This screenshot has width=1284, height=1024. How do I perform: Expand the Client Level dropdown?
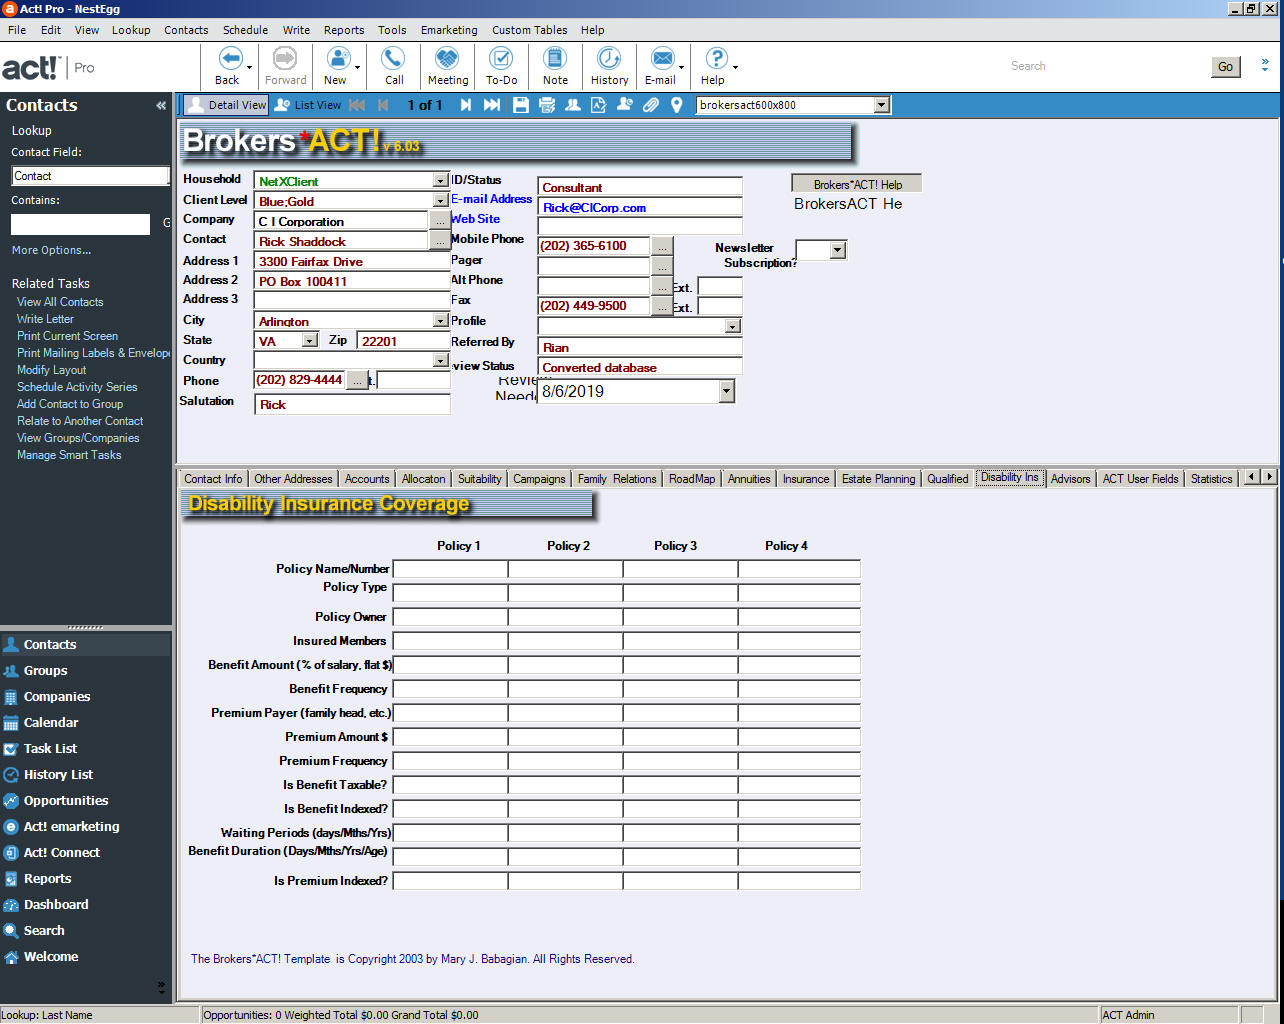pos(440,201)
